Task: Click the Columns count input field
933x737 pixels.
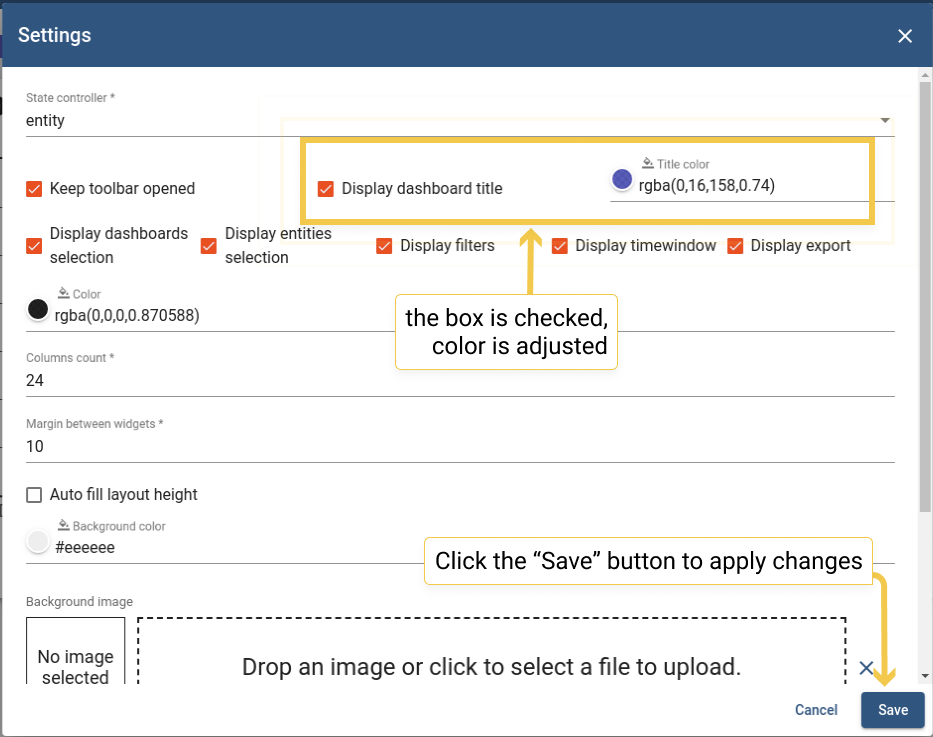Action: point(460,381)
